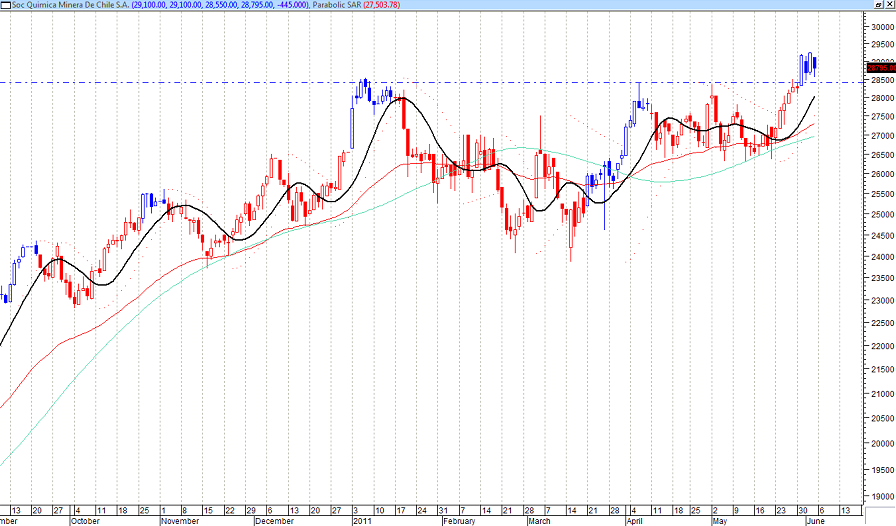Click the 23000 price axis label
The height and width of the screenshot is (526, 896).
[x=883, y=301]
